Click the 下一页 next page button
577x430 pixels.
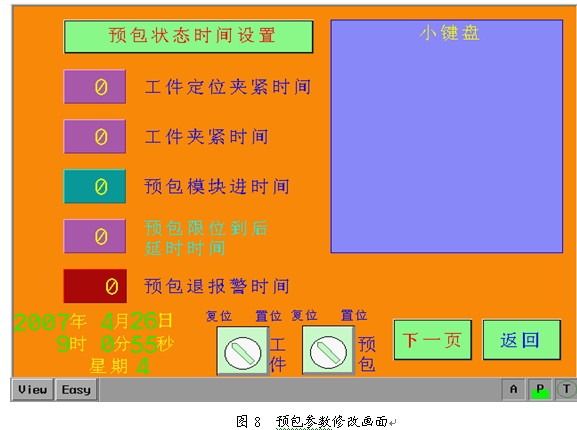point(433,340)
